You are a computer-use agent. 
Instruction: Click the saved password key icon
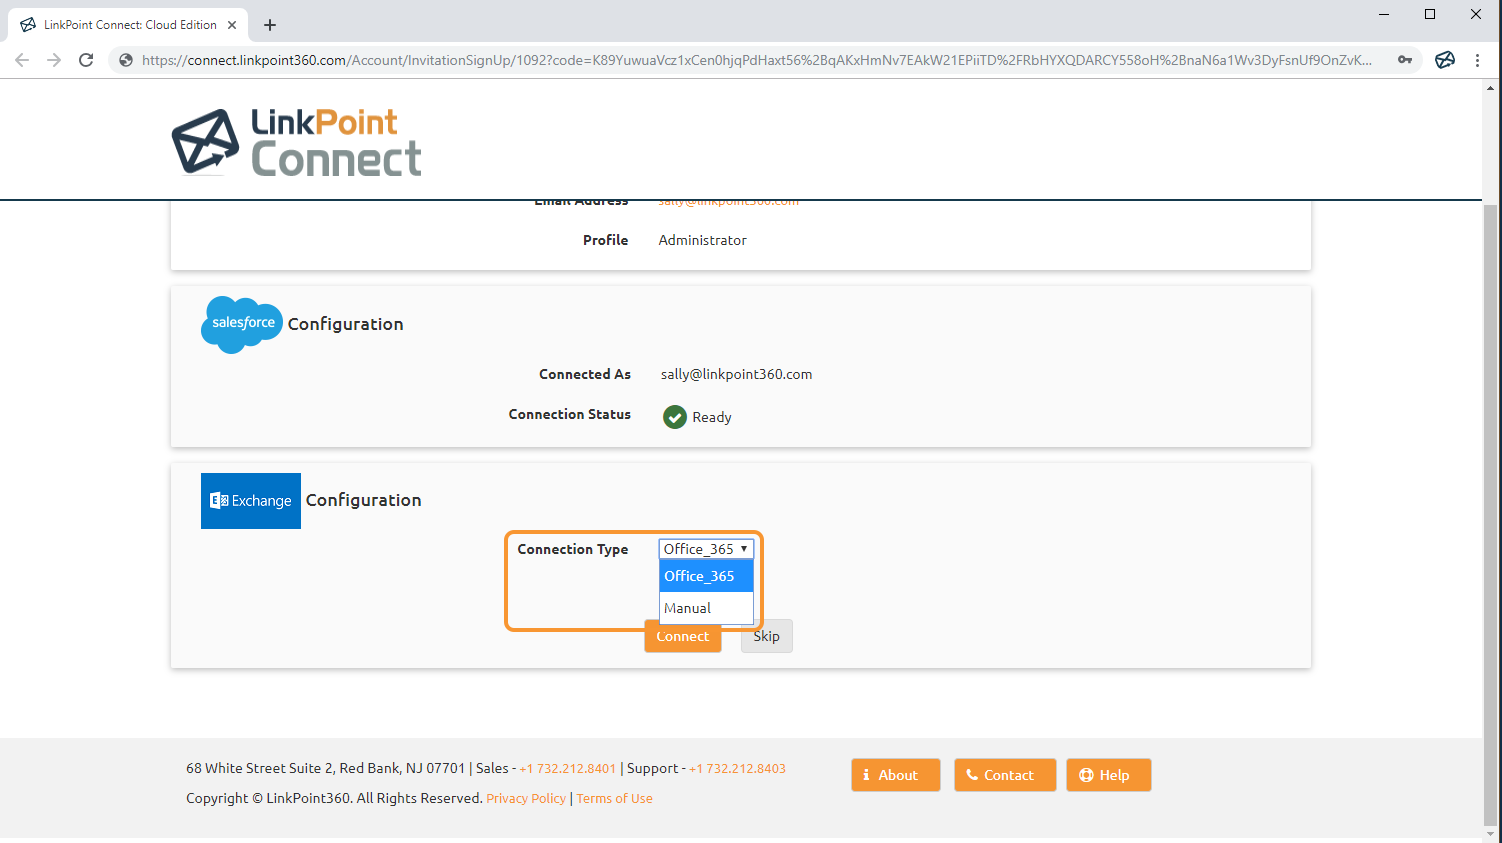1405,60
